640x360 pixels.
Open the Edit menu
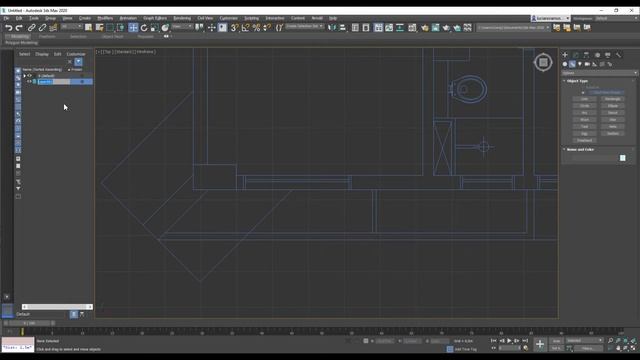click(x=19, y=18)
